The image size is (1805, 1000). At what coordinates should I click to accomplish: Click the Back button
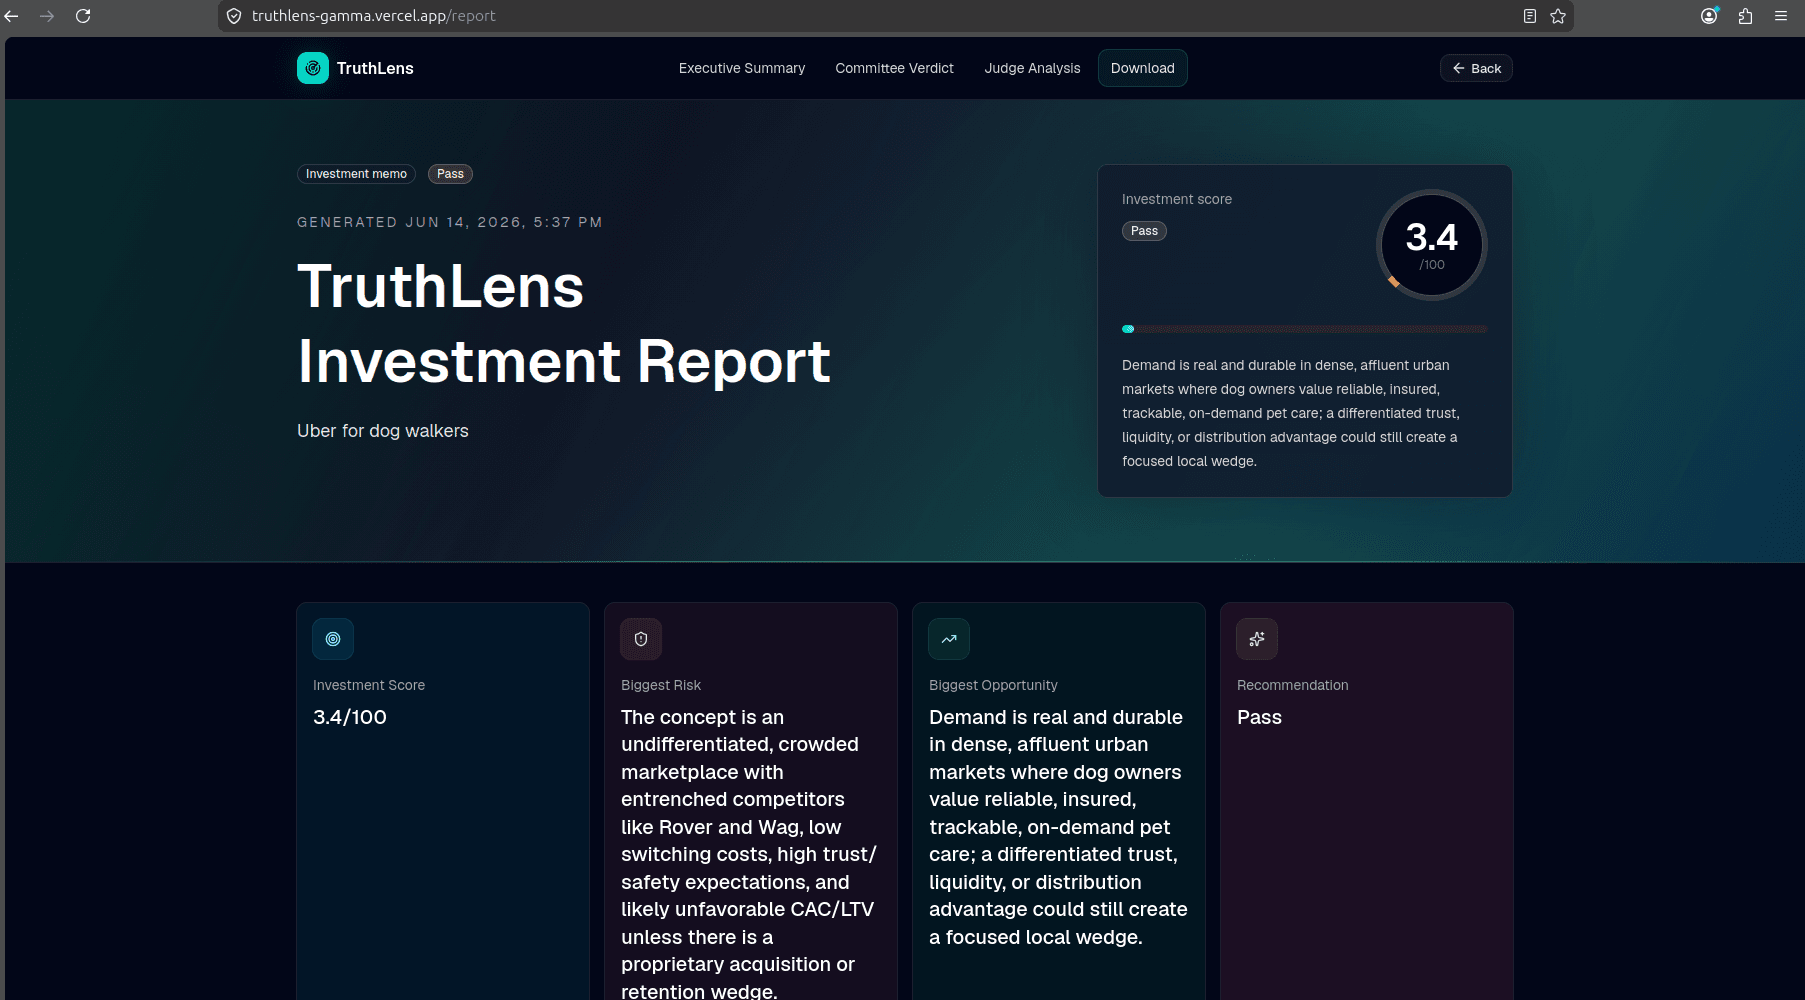pos(1476,68)
